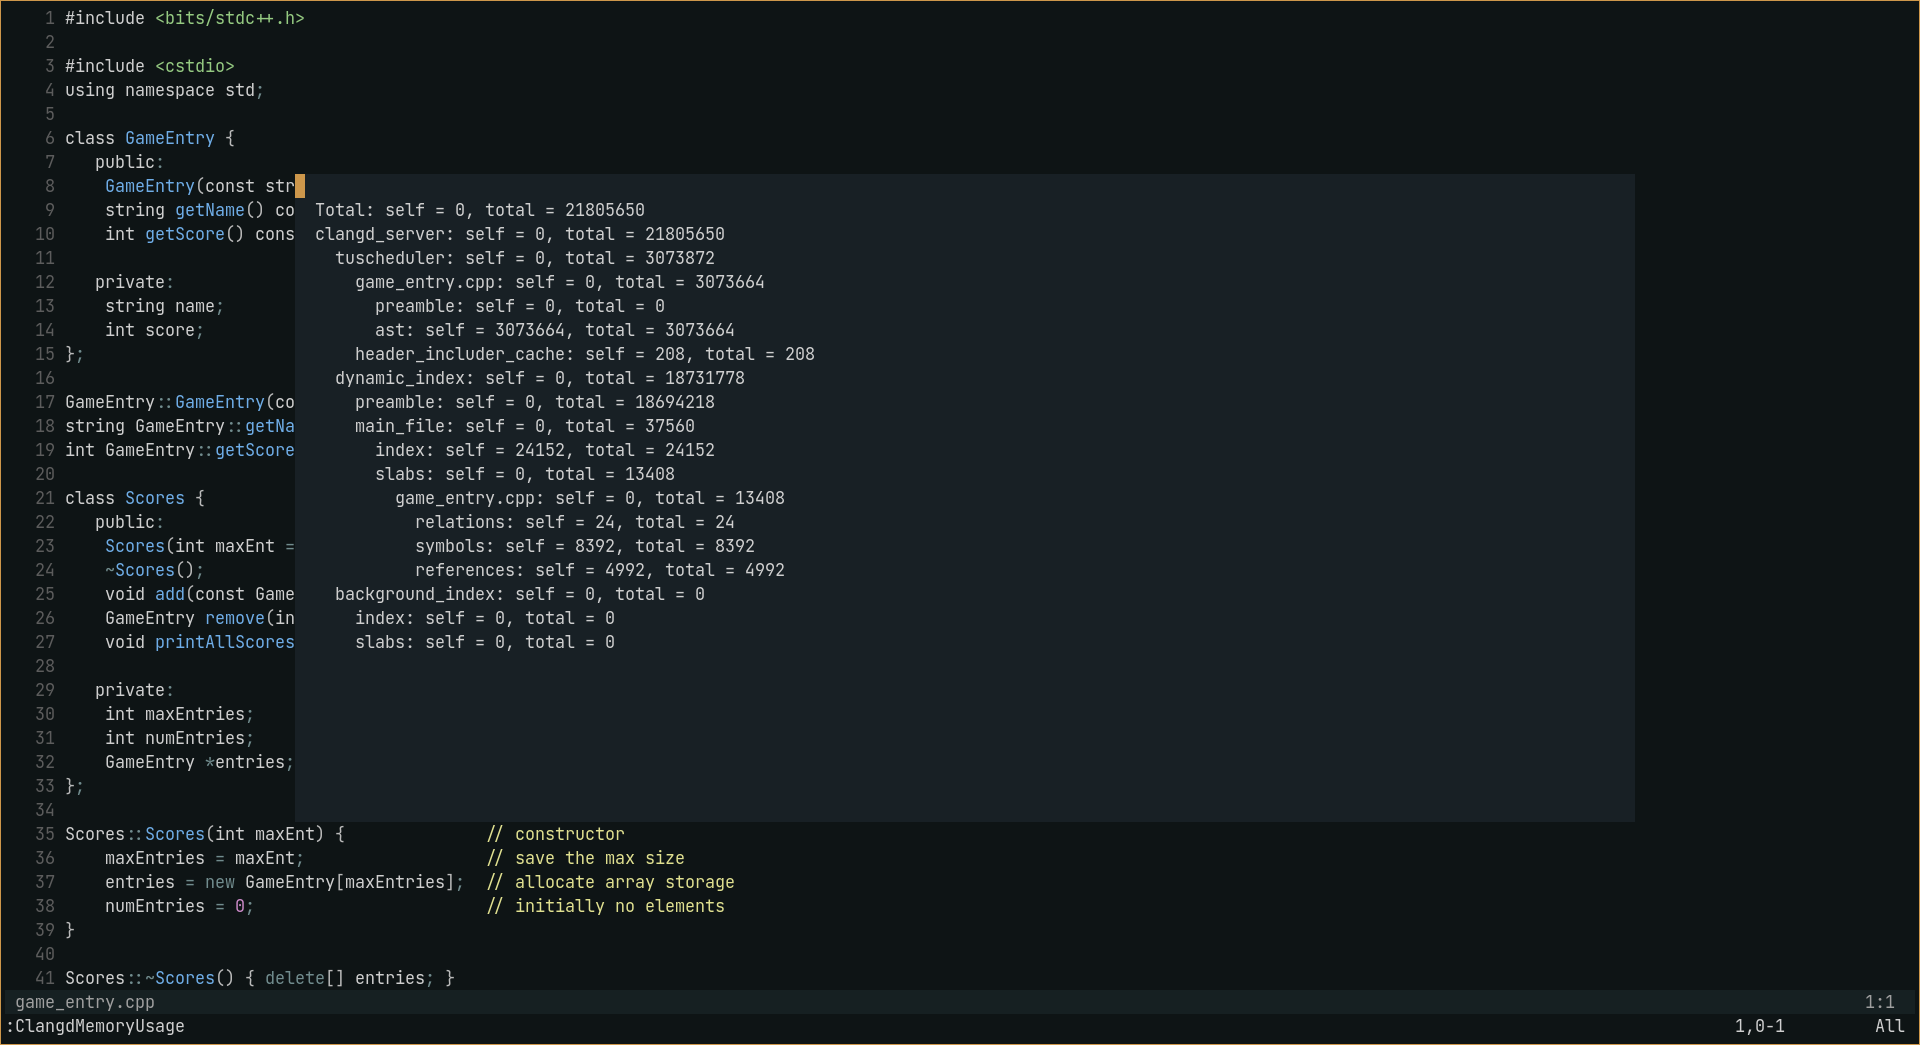
Task: Click the "All" scroll position indicator
Action: point(1889,1026)
